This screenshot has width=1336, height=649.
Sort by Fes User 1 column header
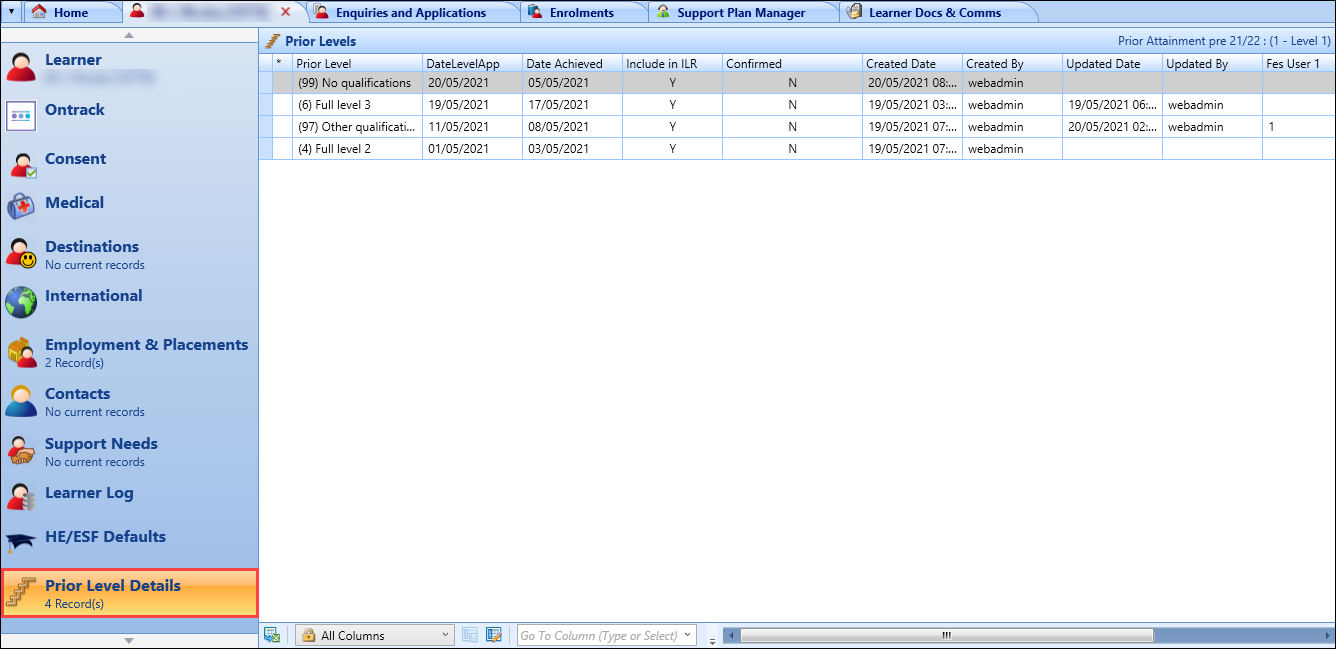(1298, 63)
